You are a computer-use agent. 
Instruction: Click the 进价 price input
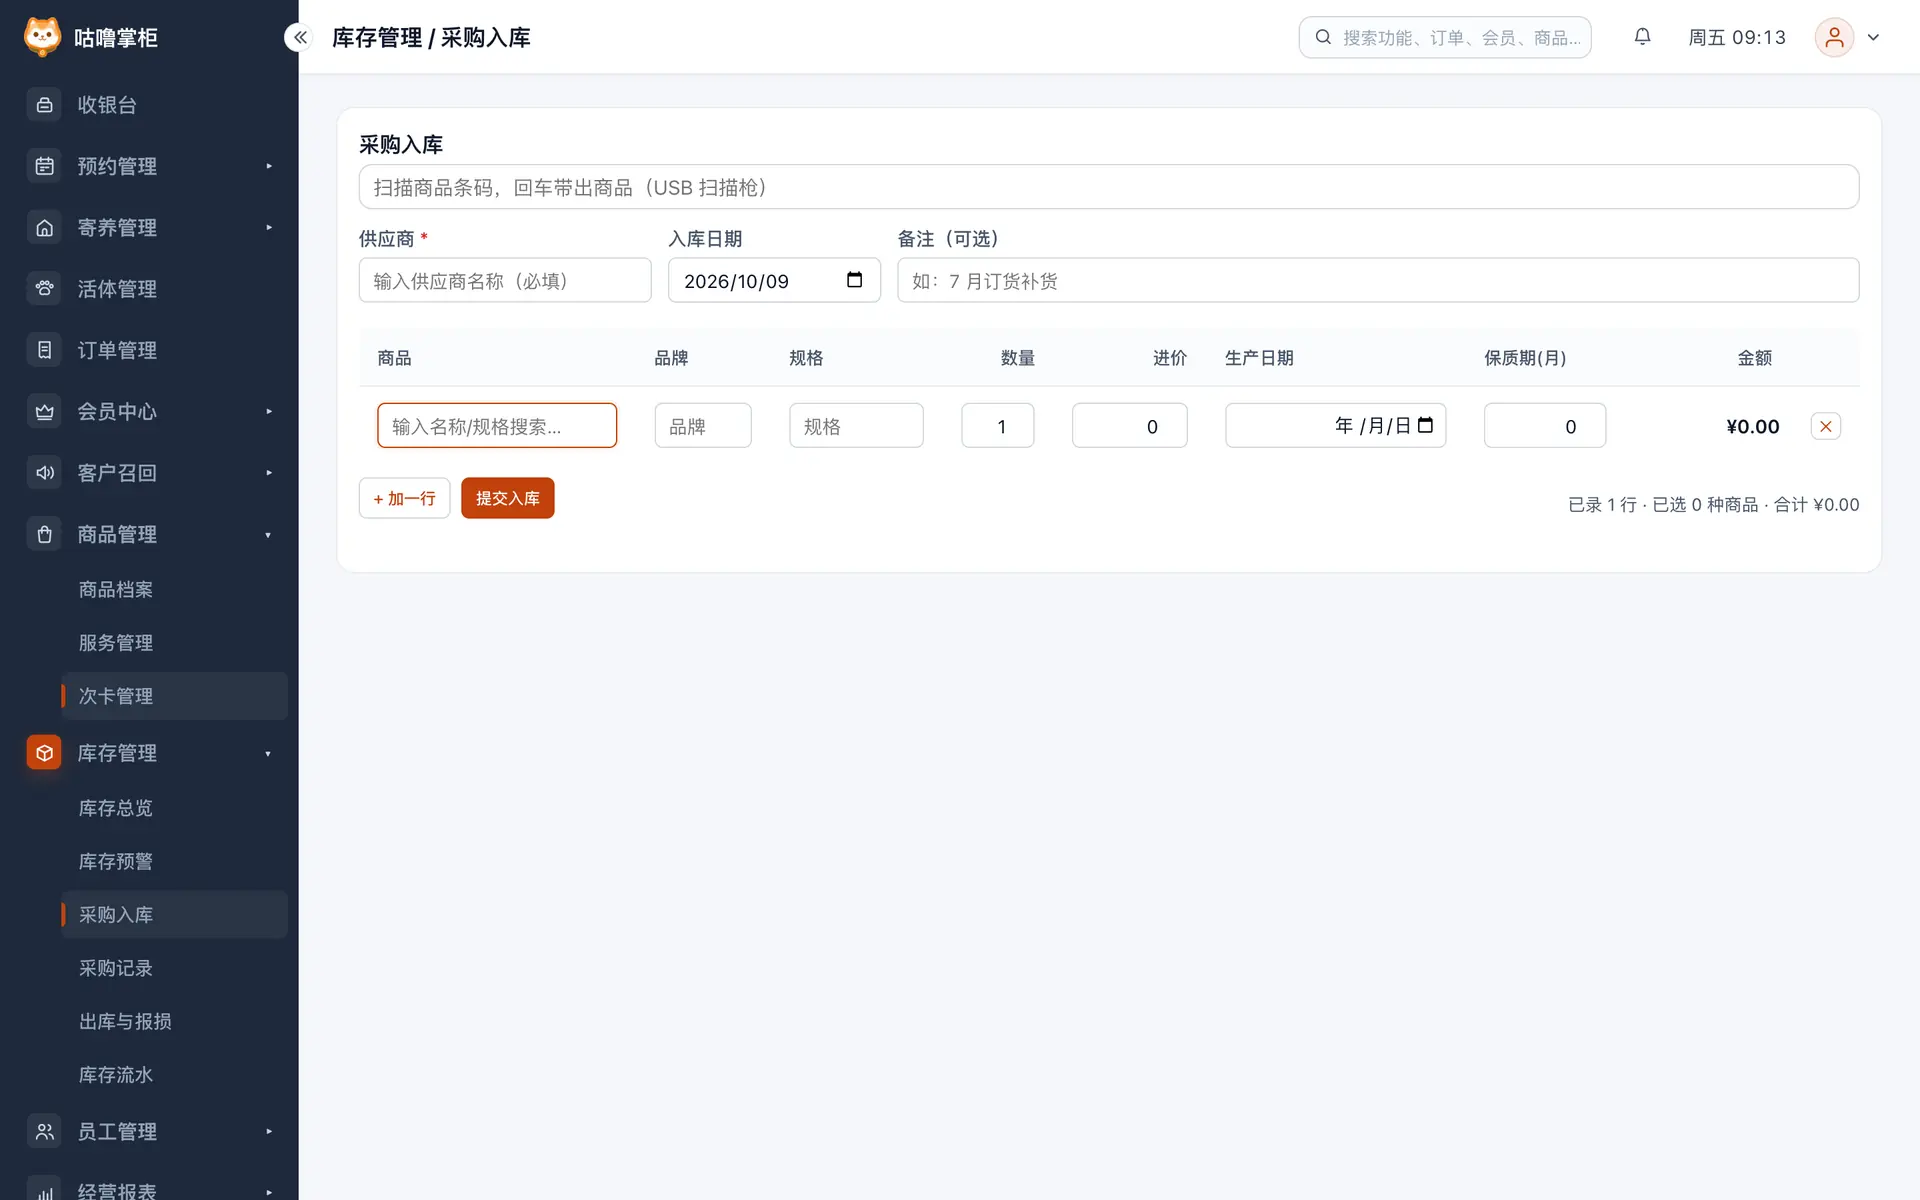pos(1129,426)
